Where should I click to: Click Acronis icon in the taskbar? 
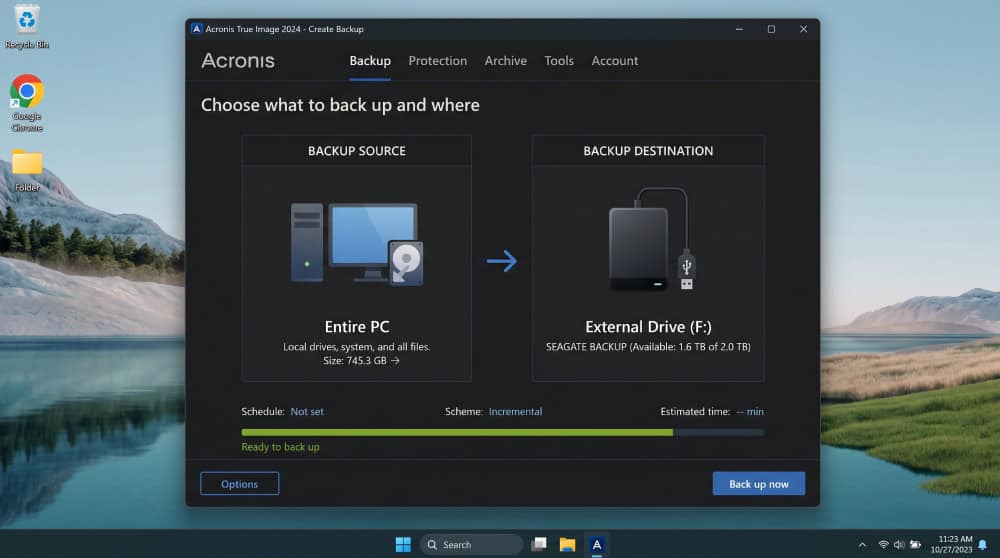point(597,545)
